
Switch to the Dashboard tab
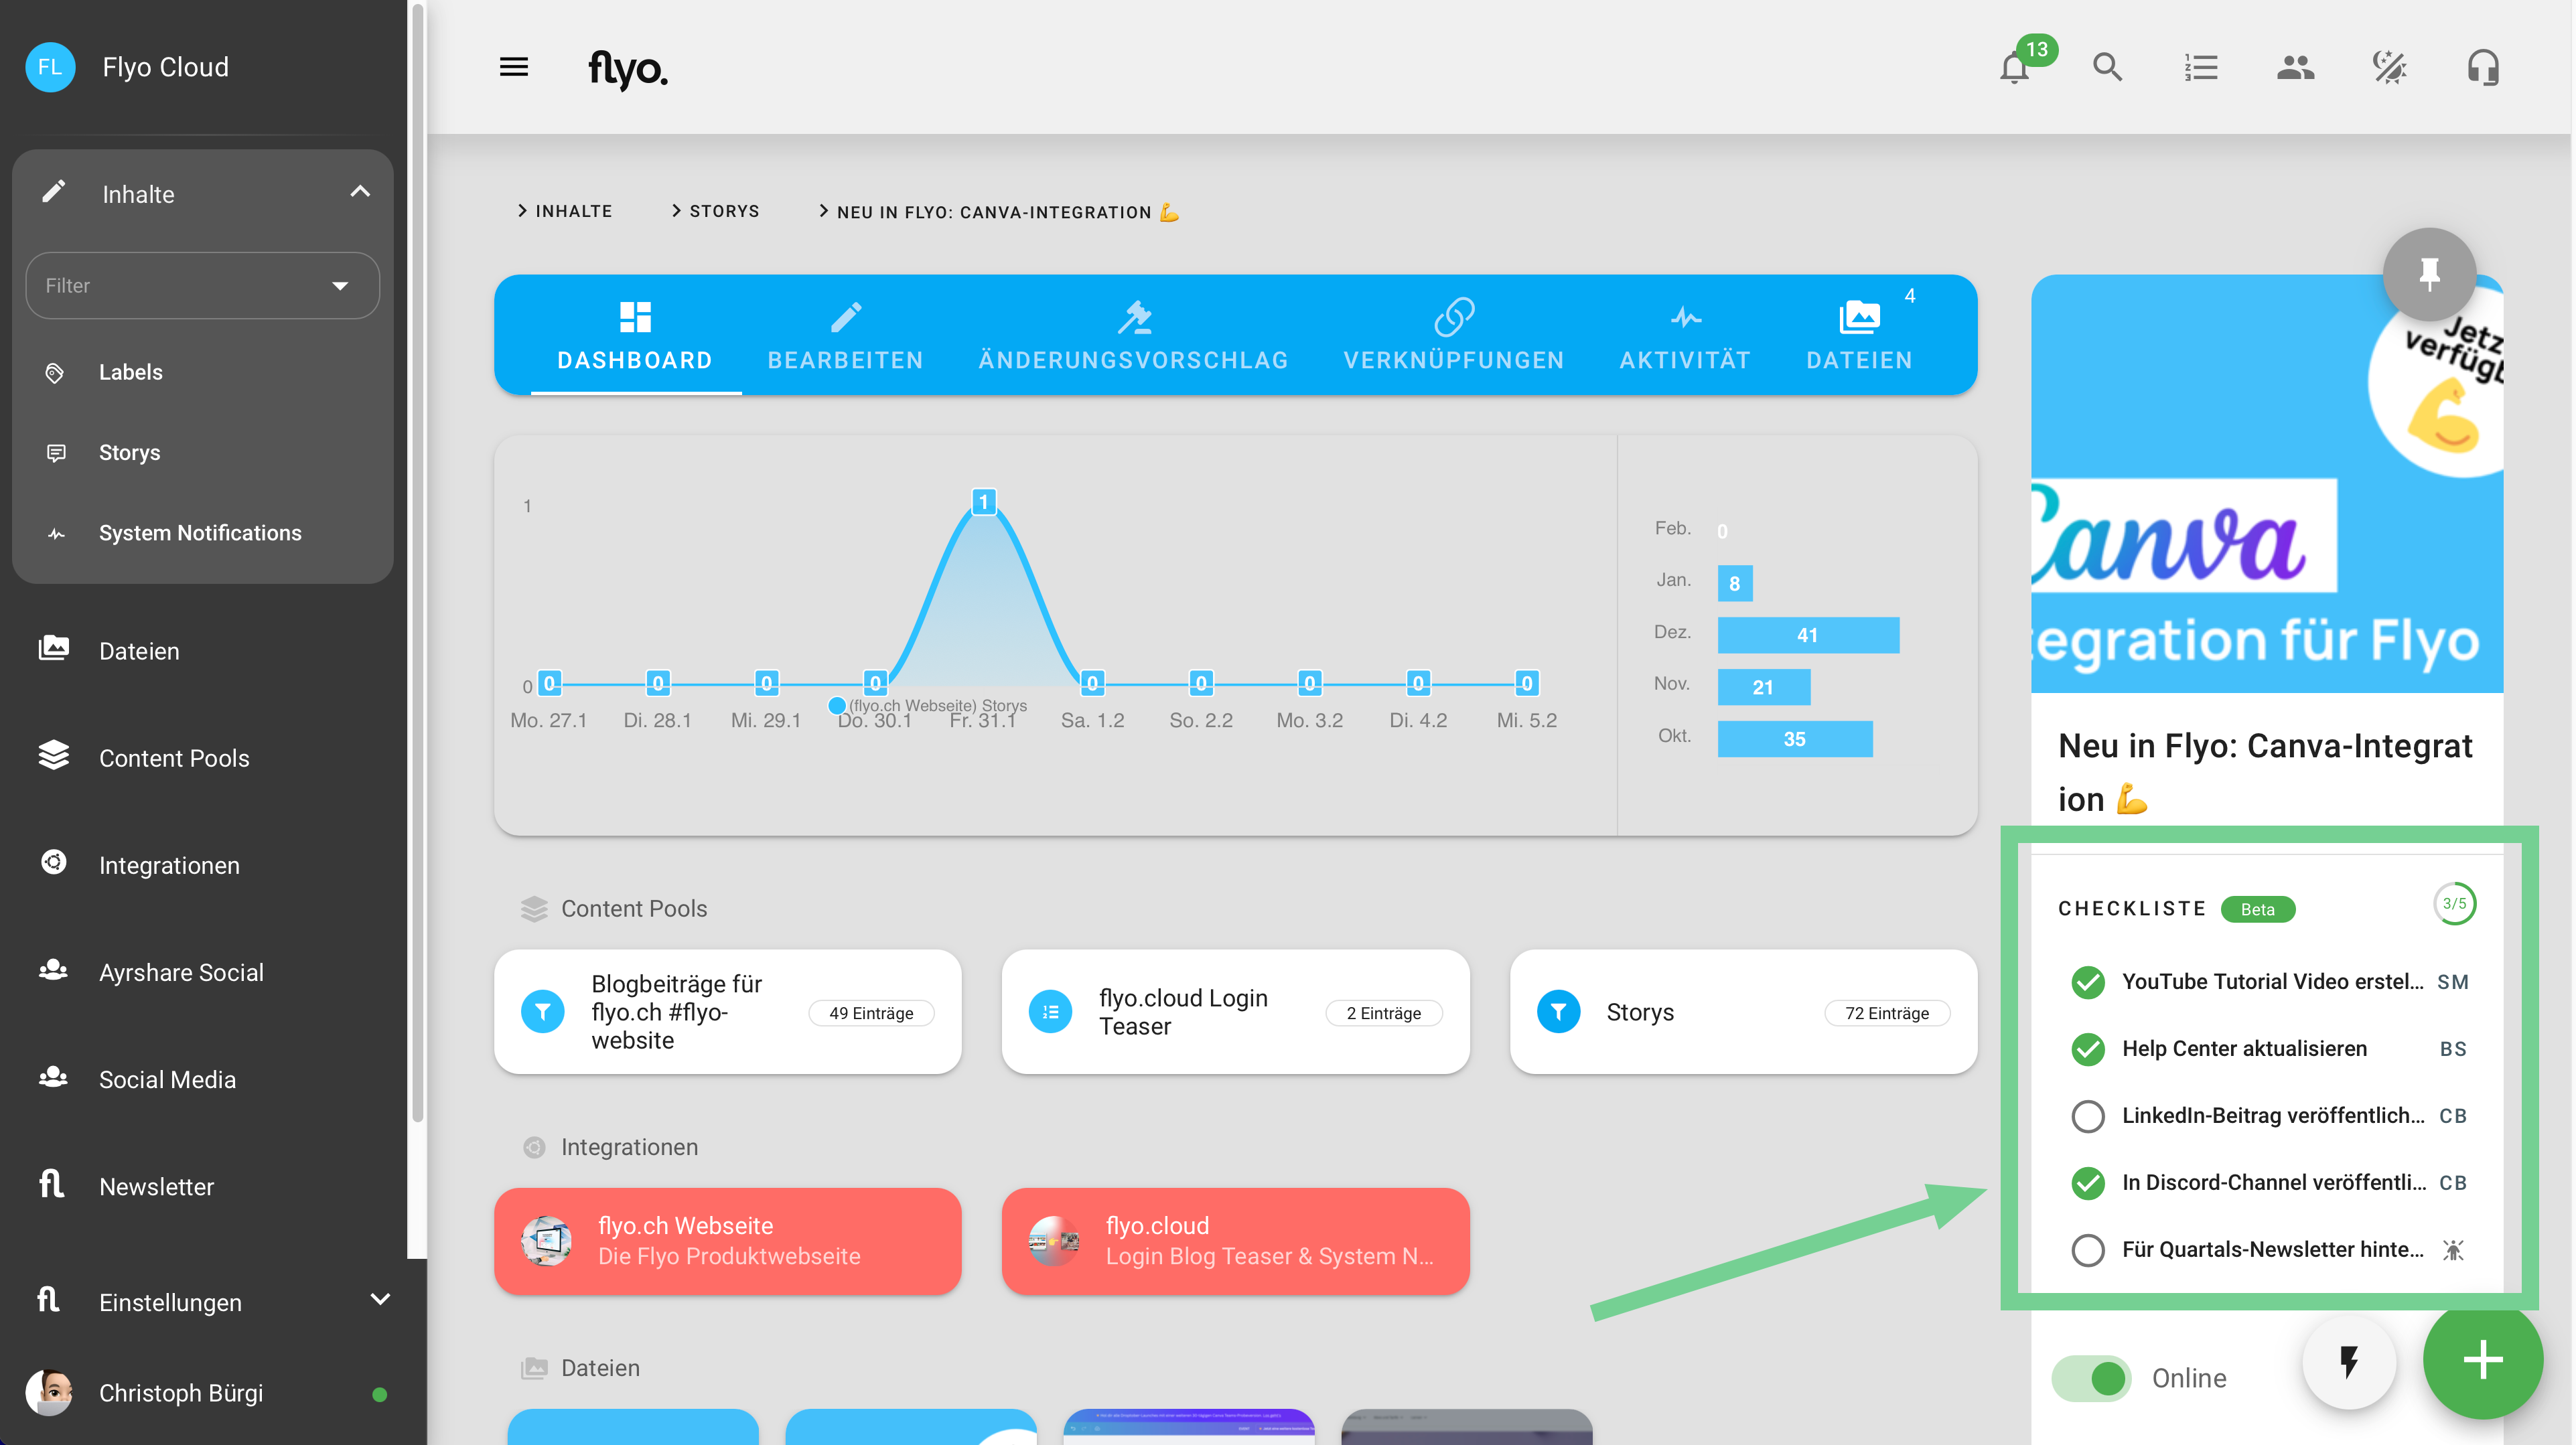click(635, 336)
